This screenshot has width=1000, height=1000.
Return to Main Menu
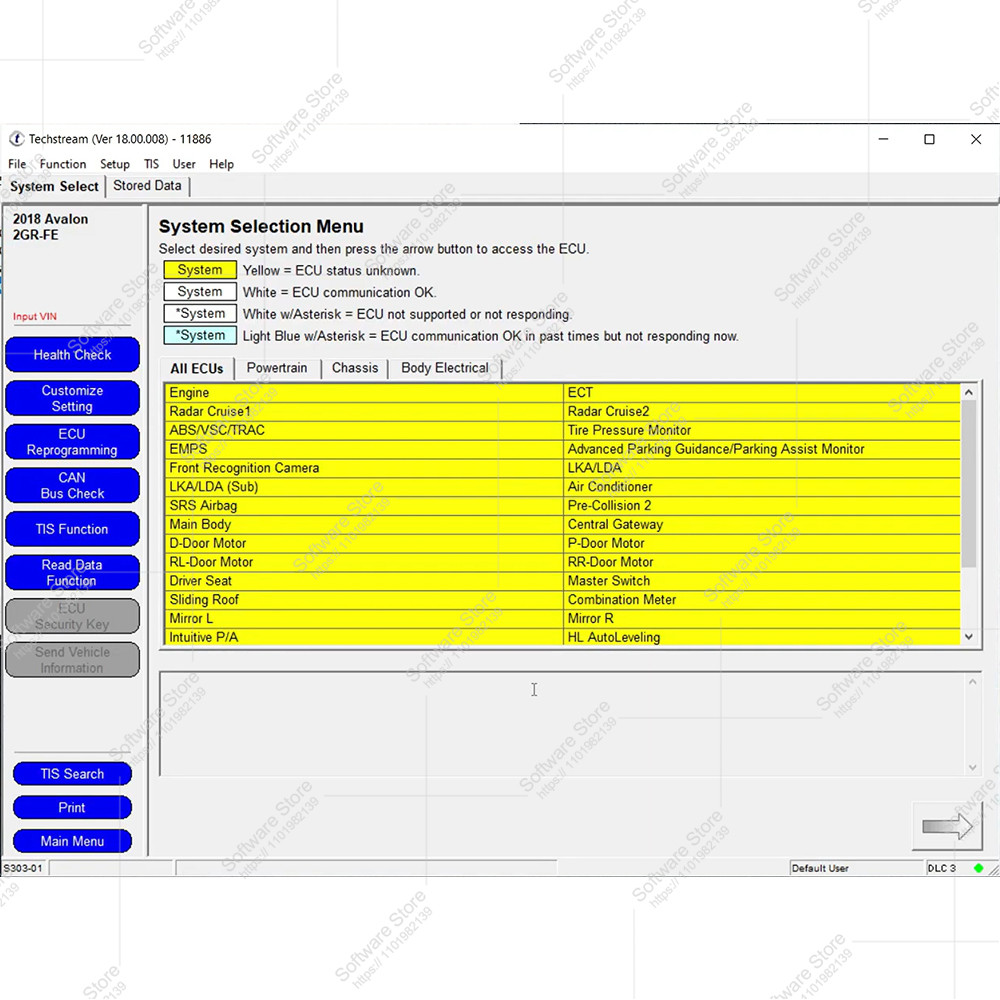(72, 841)
